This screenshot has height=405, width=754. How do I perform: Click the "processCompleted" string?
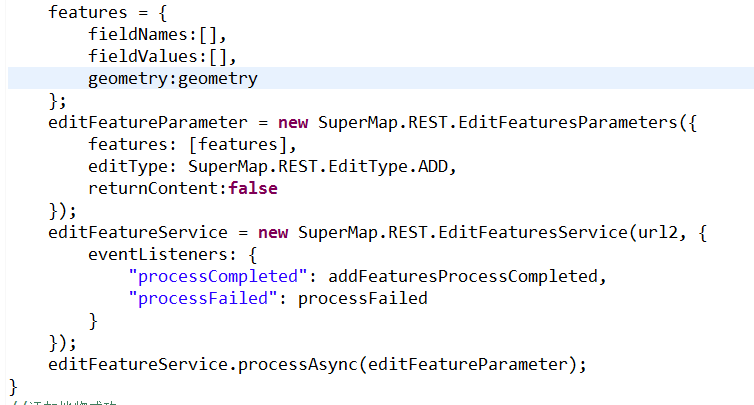pyautogui.click(x=218, y=277)
